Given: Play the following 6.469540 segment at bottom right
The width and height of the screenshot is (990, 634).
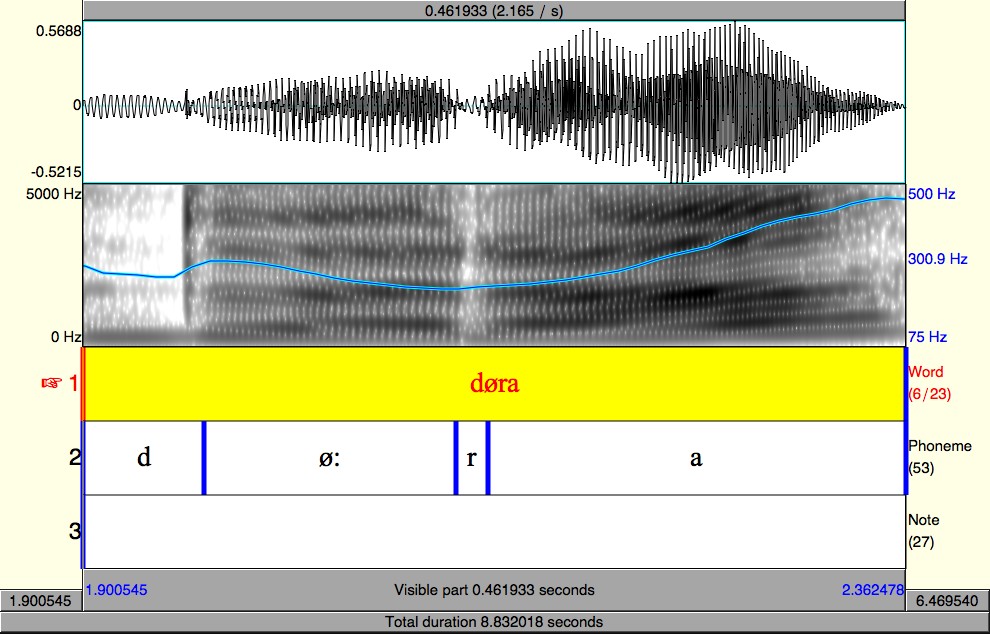Looking at the screenshot, I should tap(947, 602).
